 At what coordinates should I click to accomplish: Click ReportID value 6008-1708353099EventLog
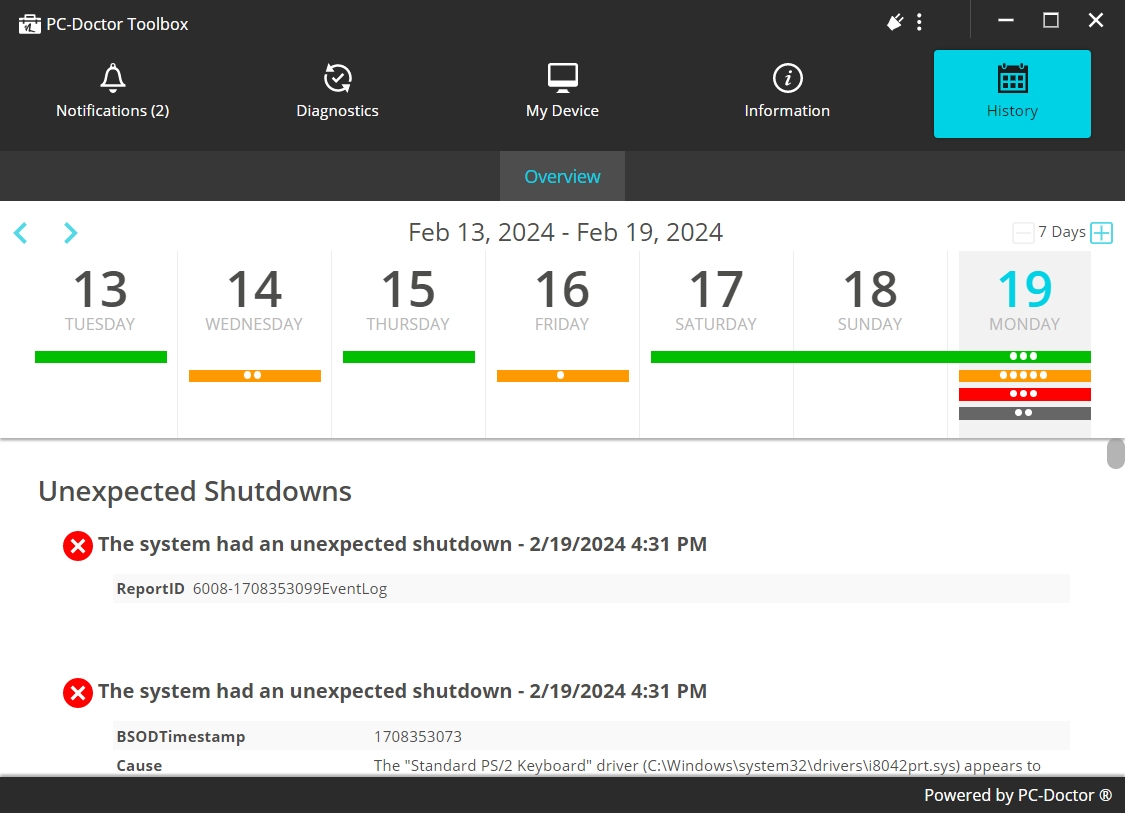tap(290, 589)
